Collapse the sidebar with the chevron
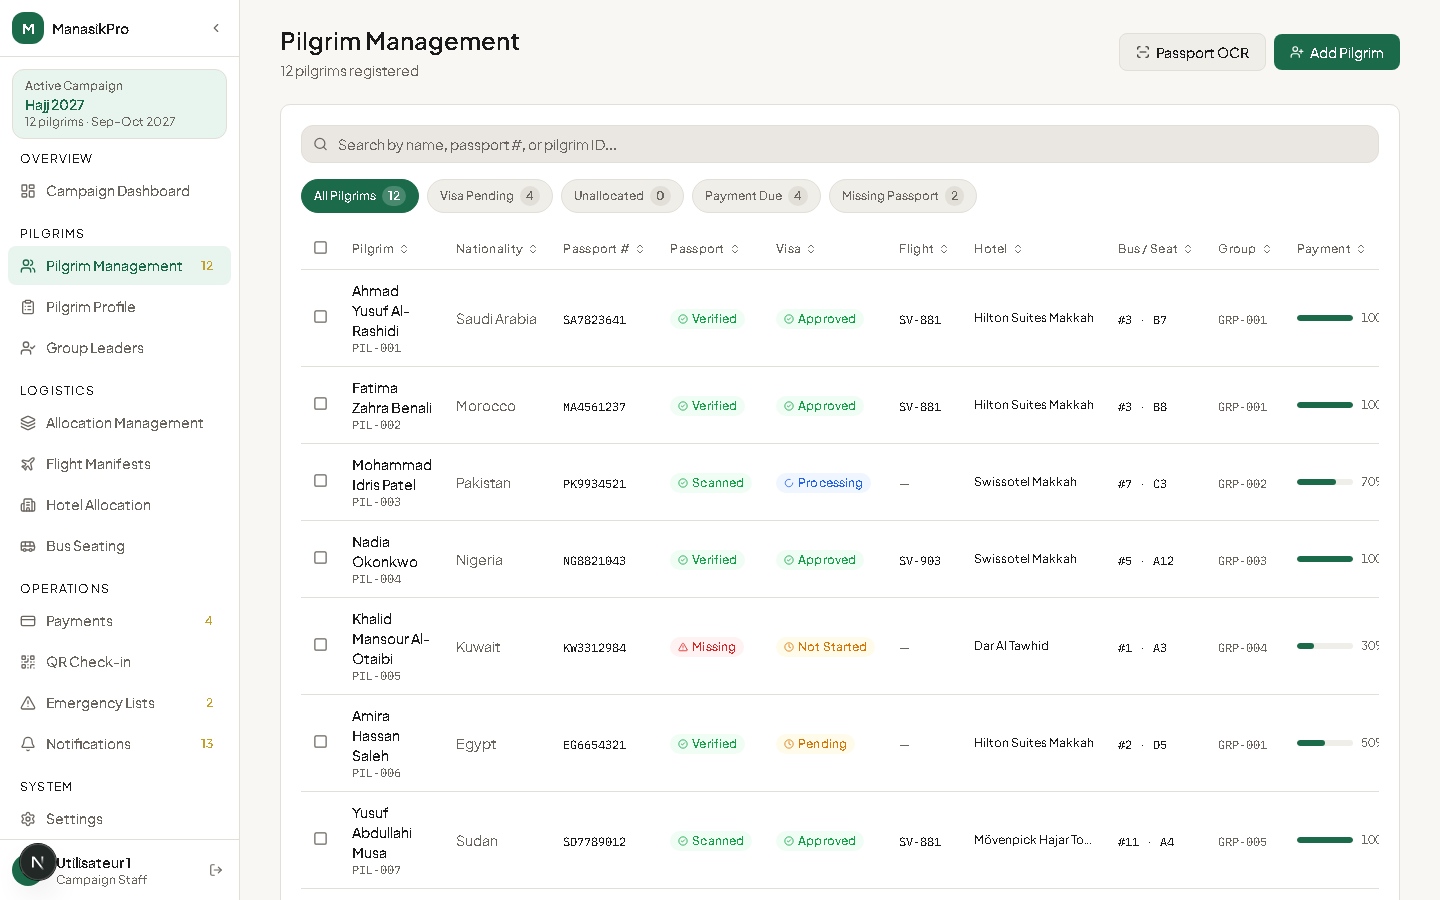 (216, 28)
